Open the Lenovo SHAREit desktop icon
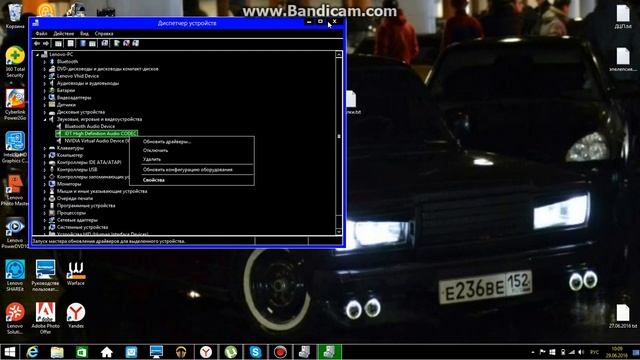 [15, 276]
